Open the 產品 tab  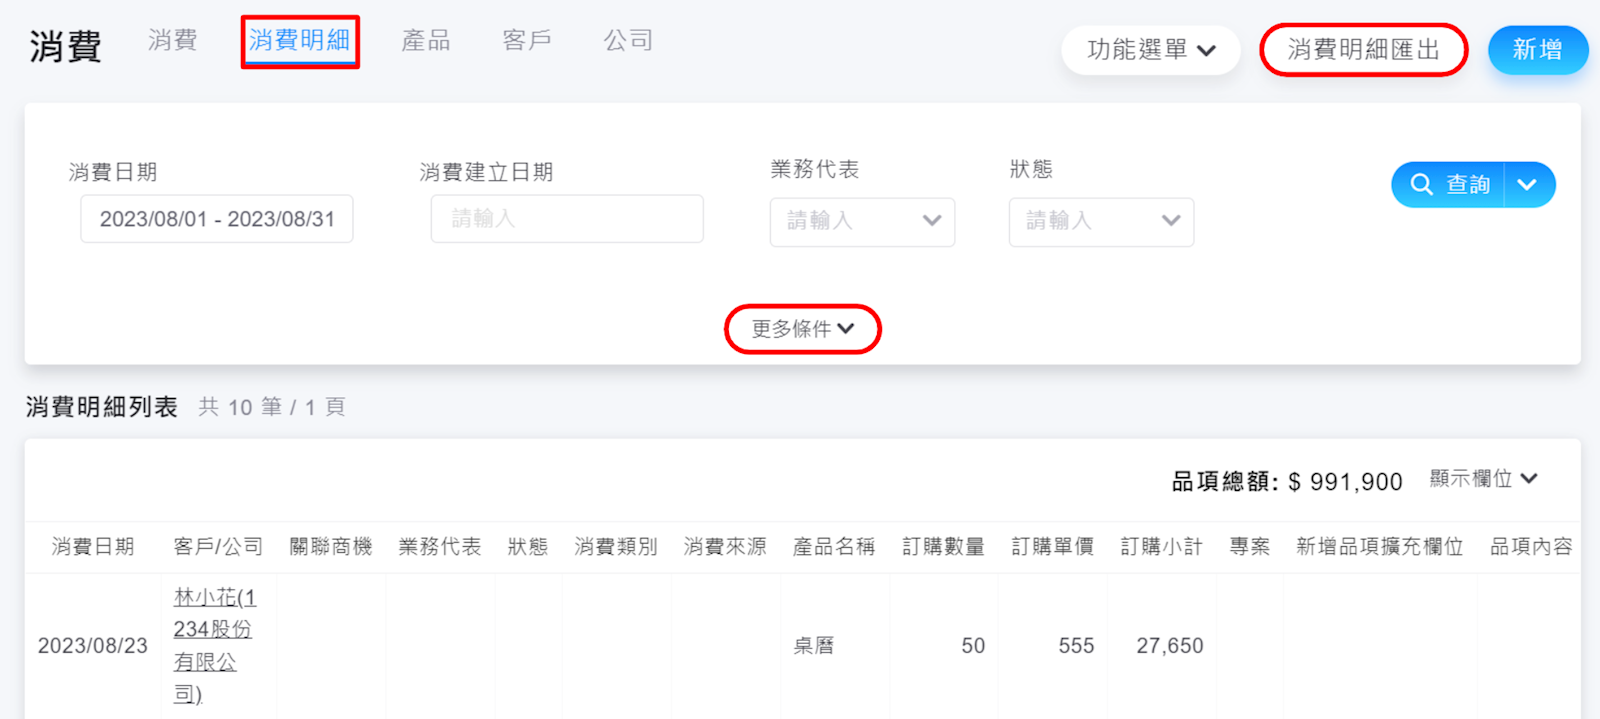tap(426, 41)
